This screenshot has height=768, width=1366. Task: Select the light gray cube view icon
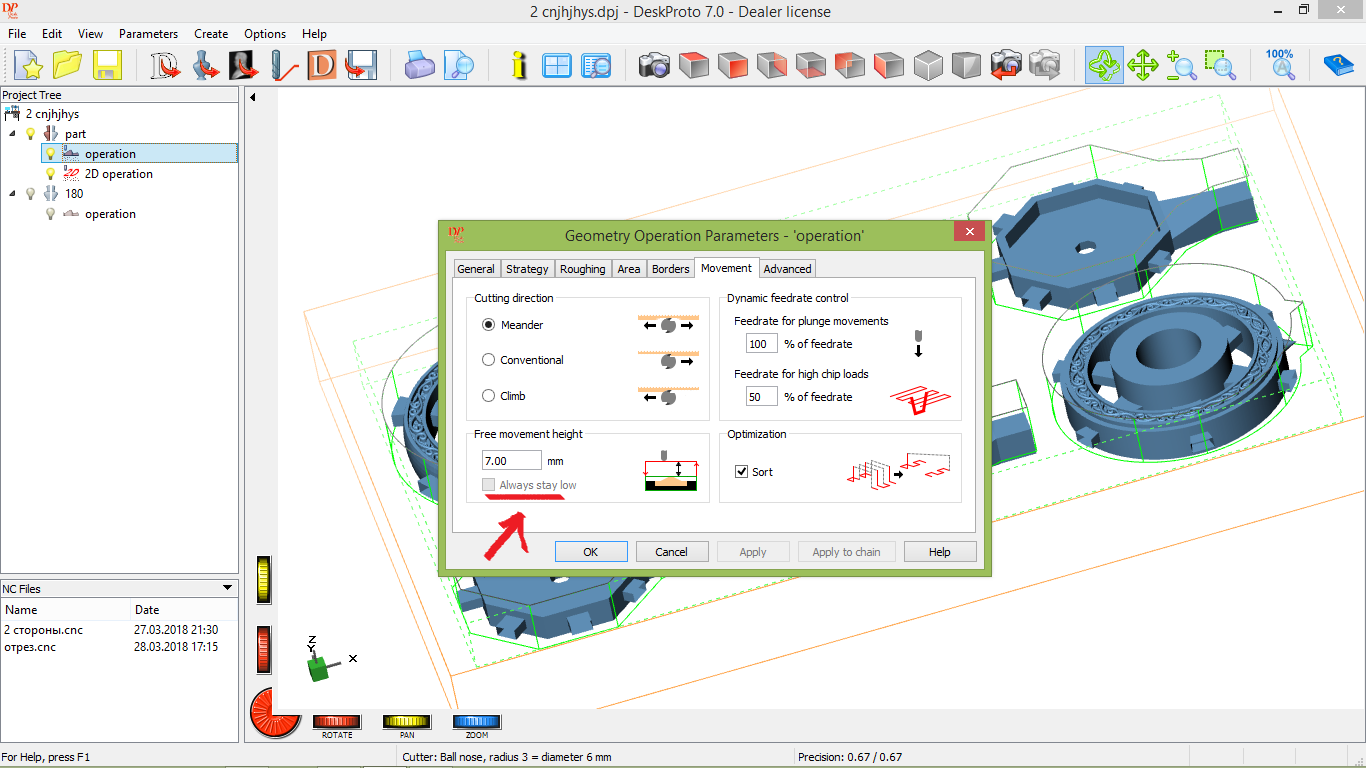pos(929,66)
